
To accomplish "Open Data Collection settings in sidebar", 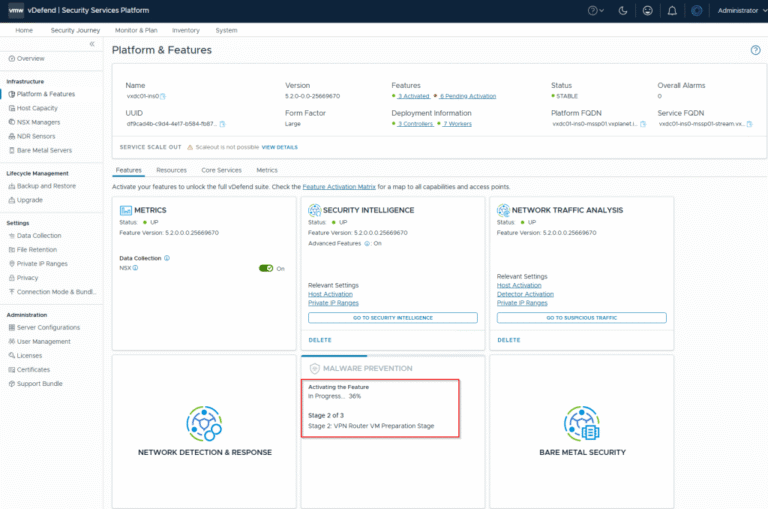I will tap(35, 236).
